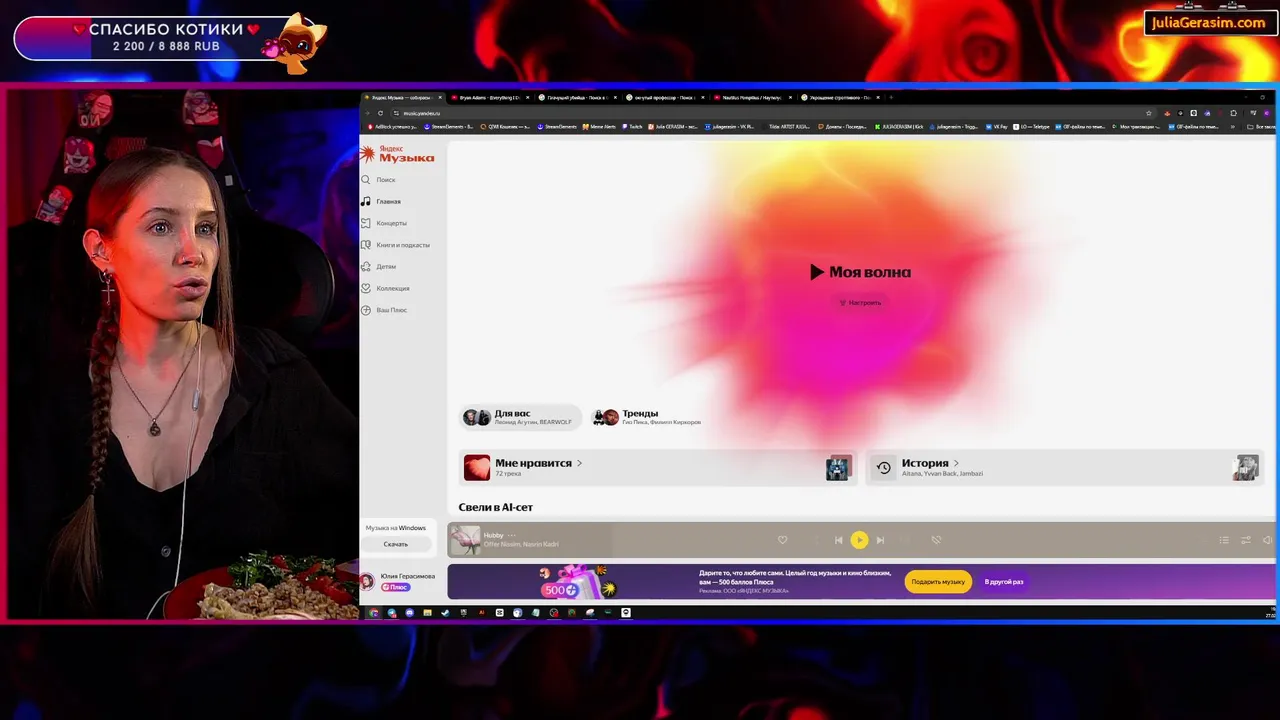This screenshot has width=1280, height=720.
Task: Open track options dots next to Hubby
Action: [x=513, y=535]
